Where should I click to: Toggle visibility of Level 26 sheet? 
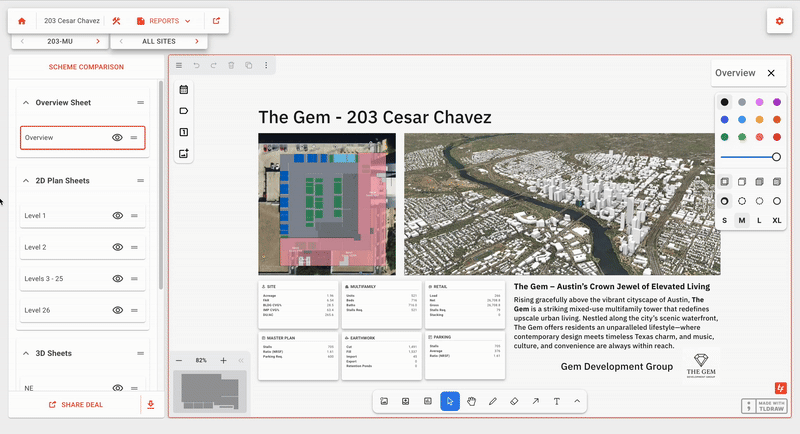pos(117,310)
